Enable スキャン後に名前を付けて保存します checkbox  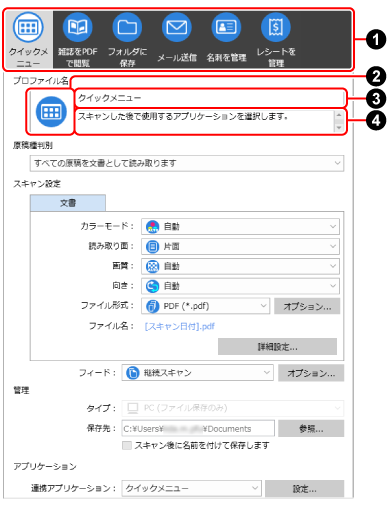tap(127, 445)
